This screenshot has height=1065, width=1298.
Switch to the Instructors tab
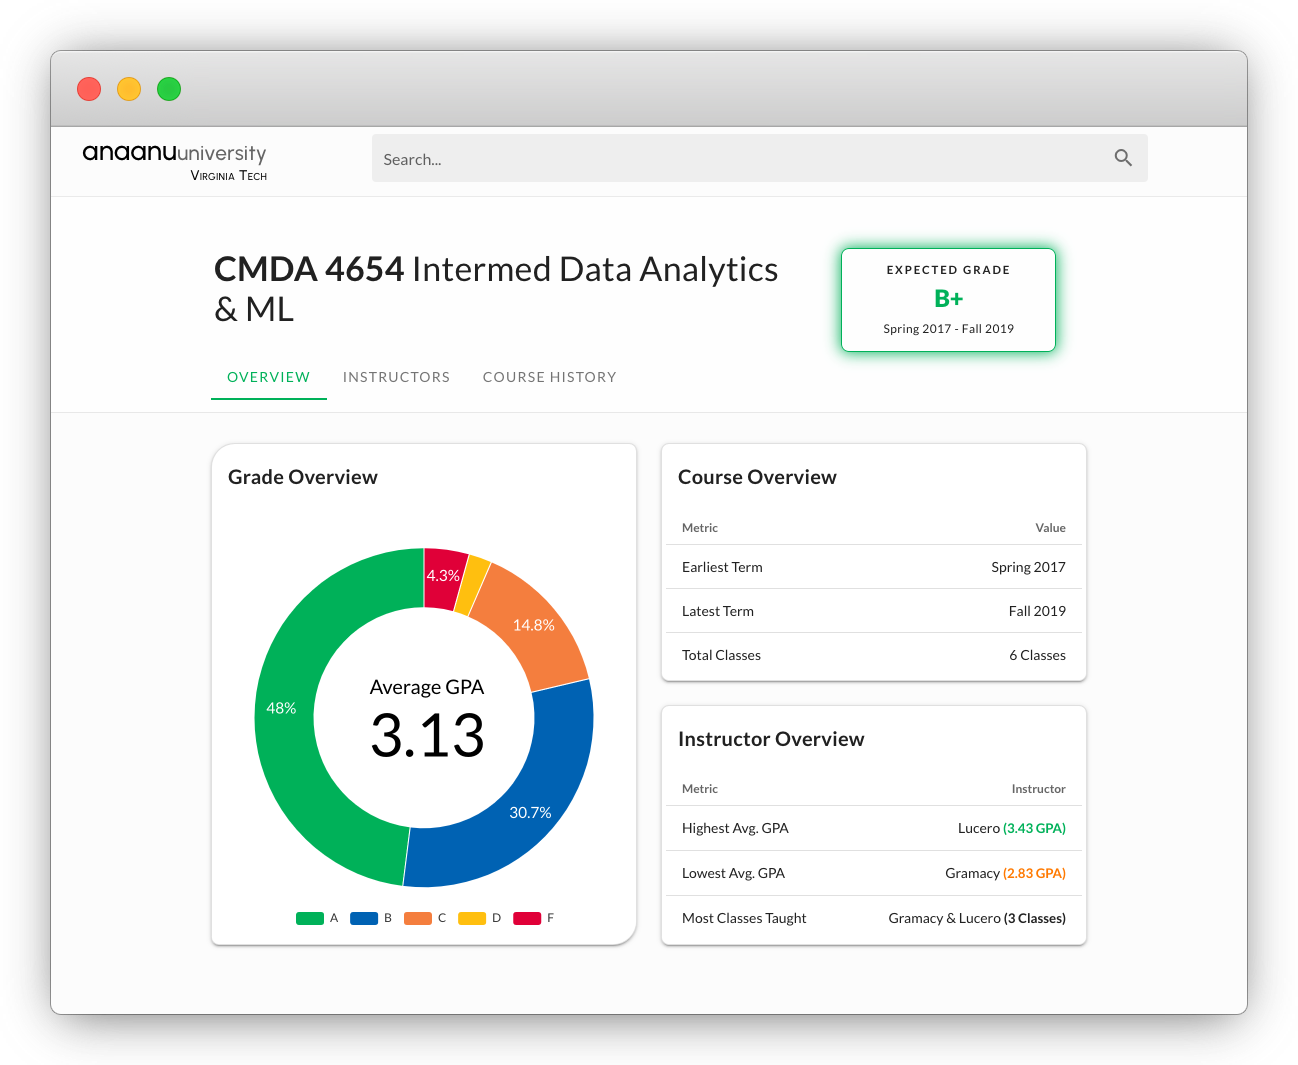(x=396, y=377)
